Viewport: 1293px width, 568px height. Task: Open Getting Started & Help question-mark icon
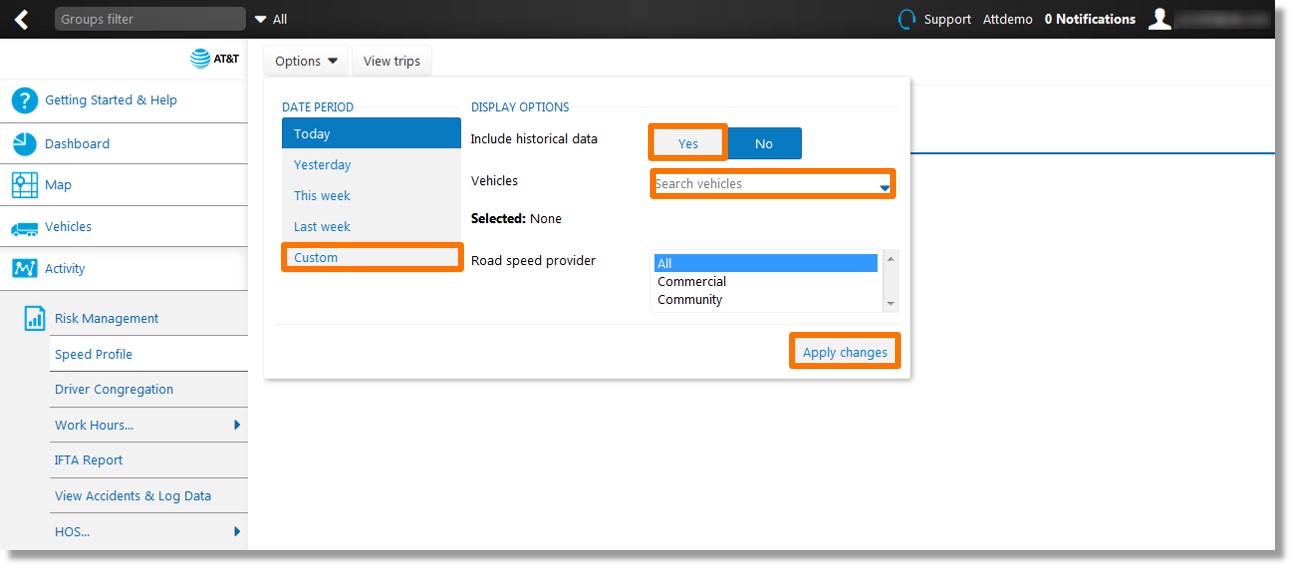[x=24, y=100]
